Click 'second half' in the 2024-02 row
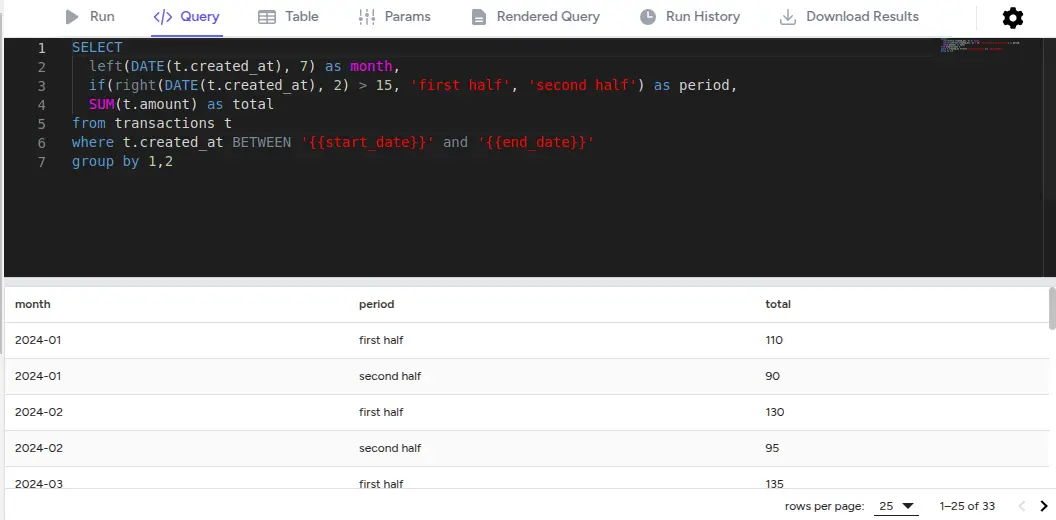 click(x=390, y=448)
